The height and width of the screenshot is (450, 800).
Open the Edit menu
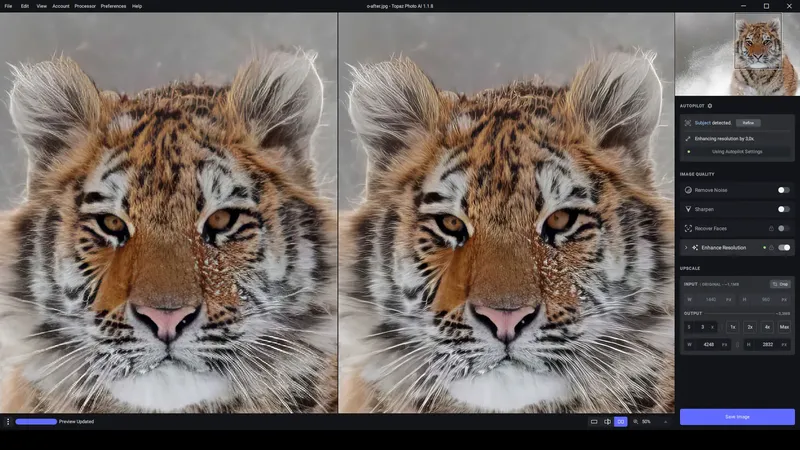25,6
